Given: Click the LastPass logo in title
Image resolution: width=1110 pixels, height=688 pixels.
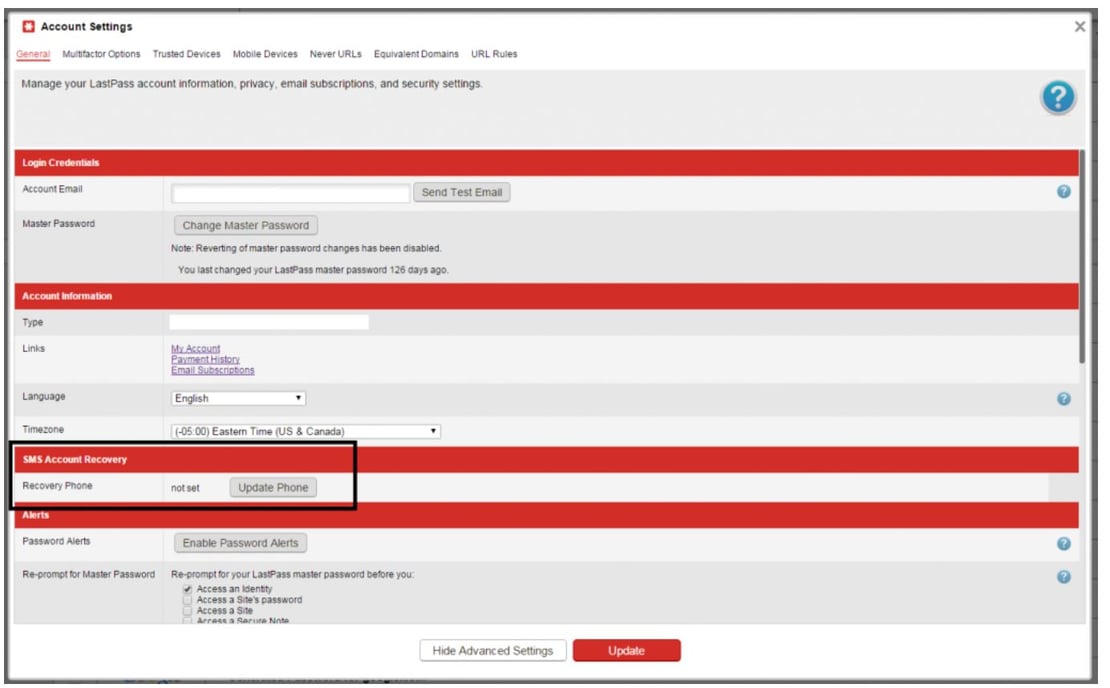Looking at the screenshot, I should (x=28, y=26).
